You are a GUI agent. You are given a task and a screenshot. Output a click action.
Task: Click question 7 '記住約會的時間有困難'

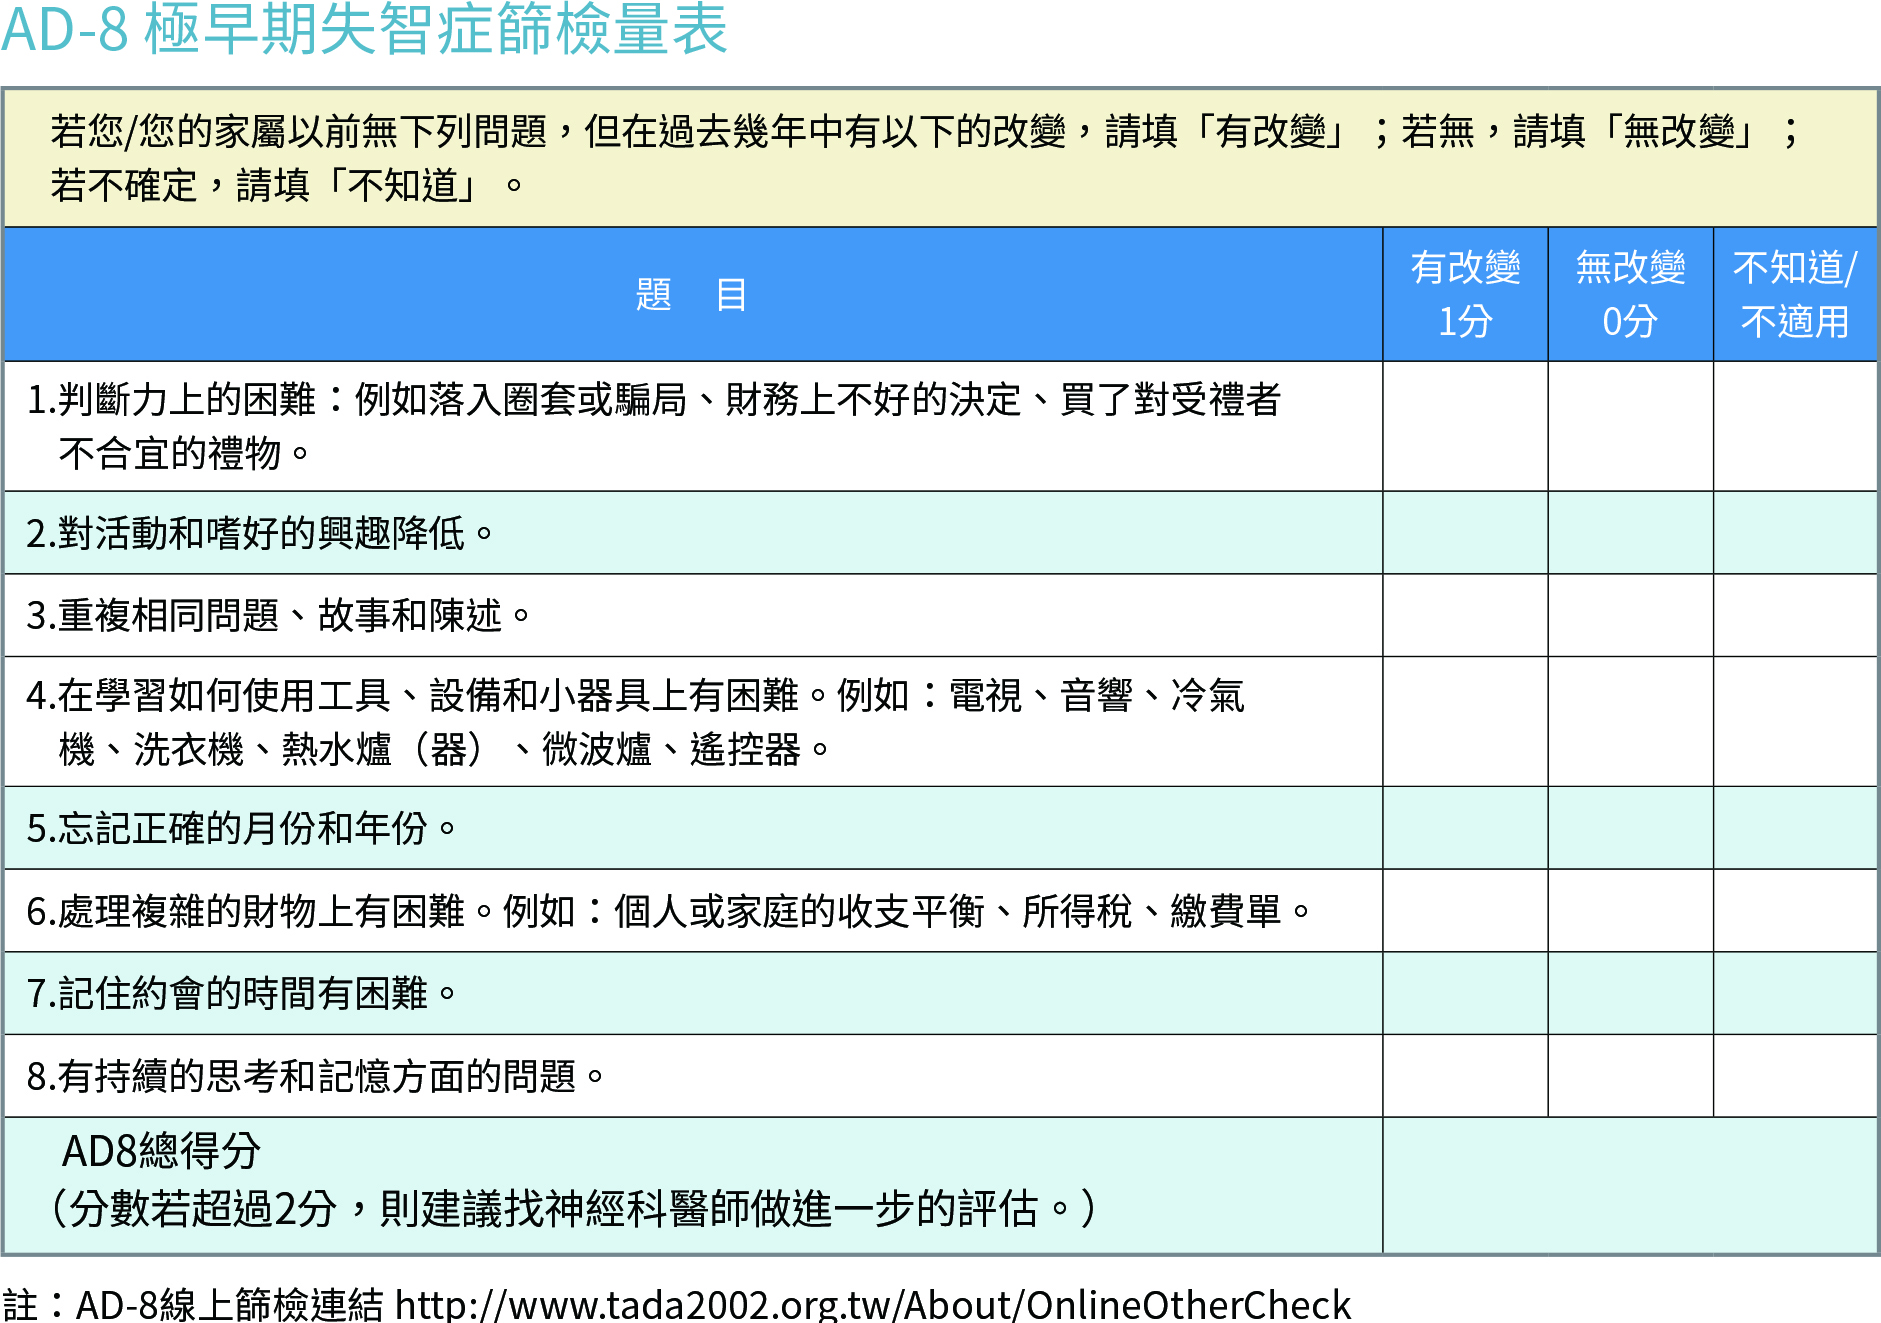pyautogui.click(x=242, y=994)
